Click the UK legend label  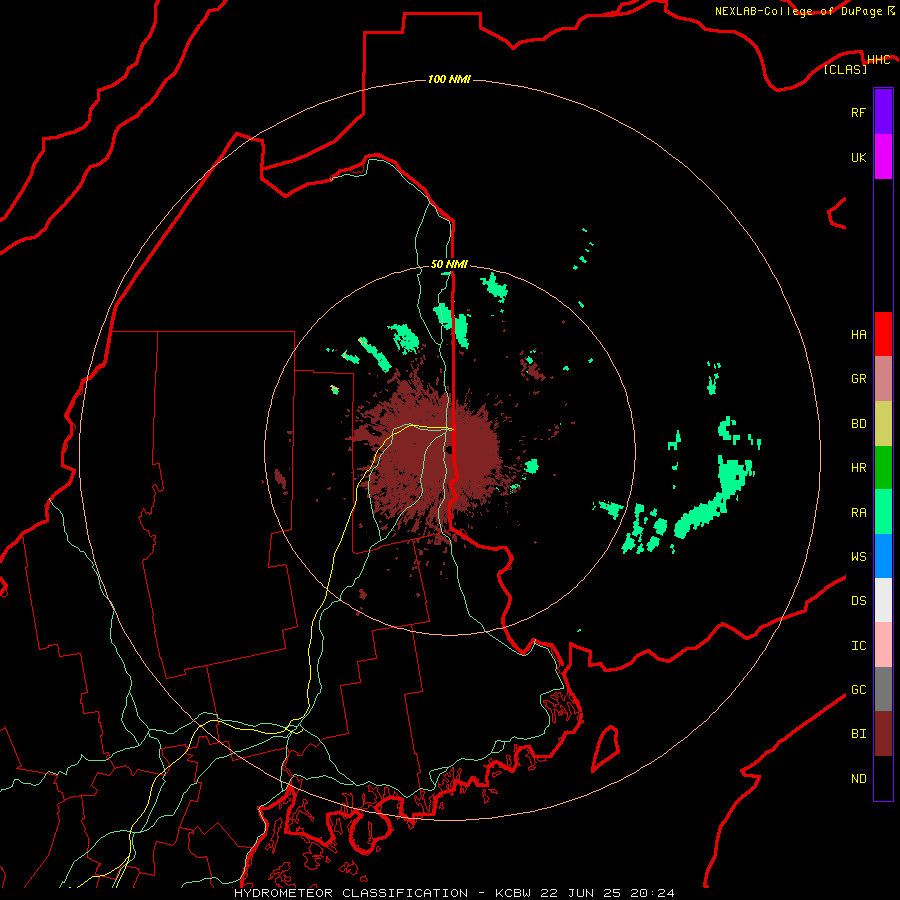tap(858, 157)
